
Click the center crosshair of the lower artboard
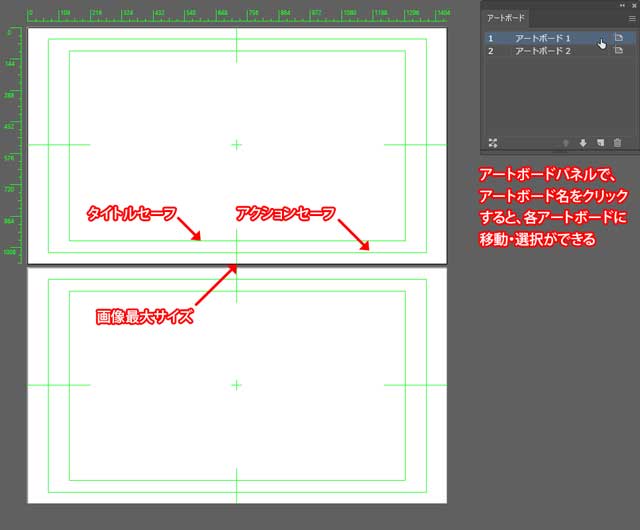[237, 385]
